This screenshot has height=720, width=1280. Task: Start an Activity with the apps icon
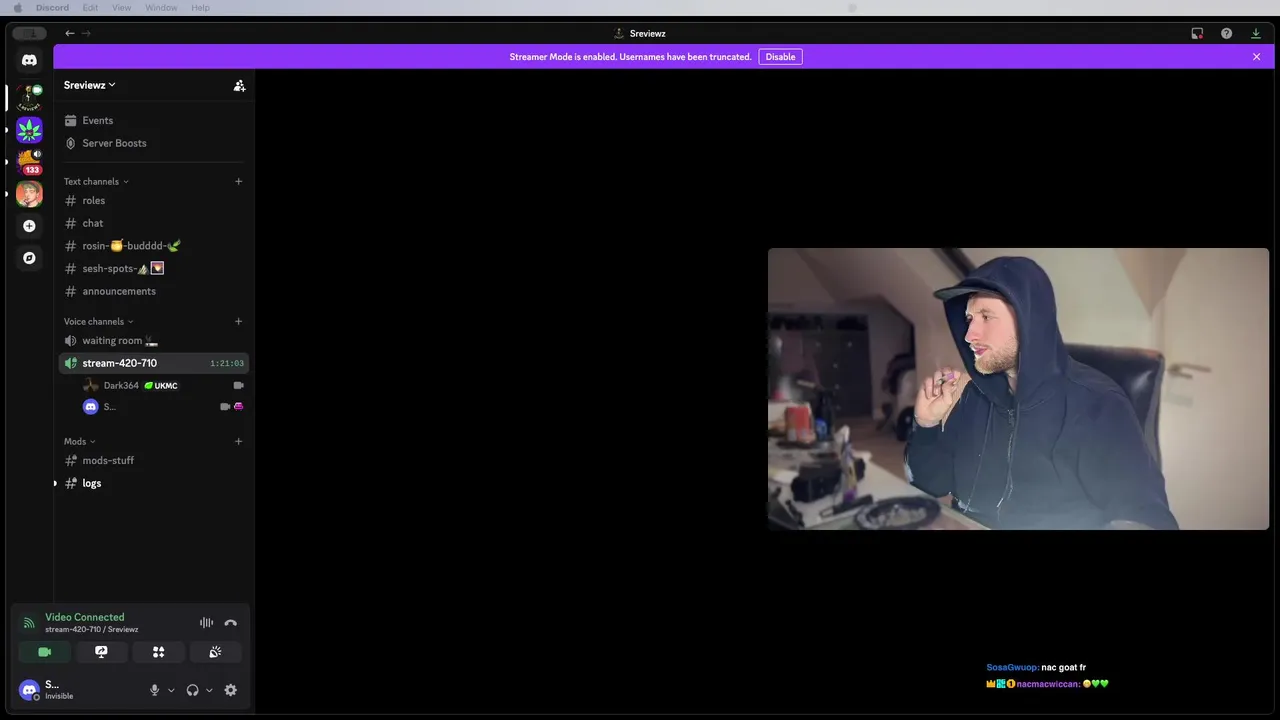(x=158, y=652)
